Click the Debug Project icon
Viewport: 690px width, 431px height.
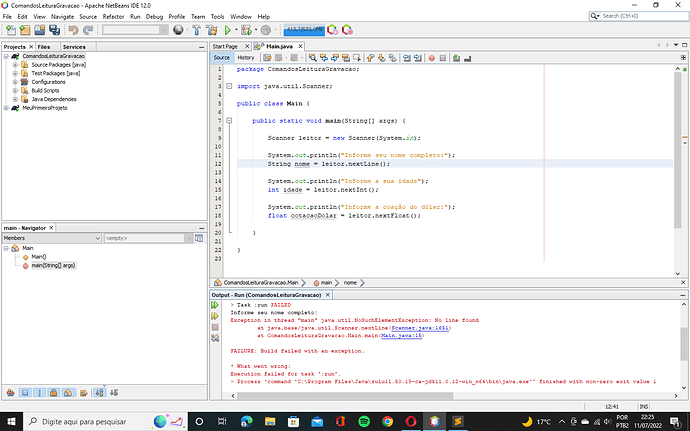[x=246, y=30]
